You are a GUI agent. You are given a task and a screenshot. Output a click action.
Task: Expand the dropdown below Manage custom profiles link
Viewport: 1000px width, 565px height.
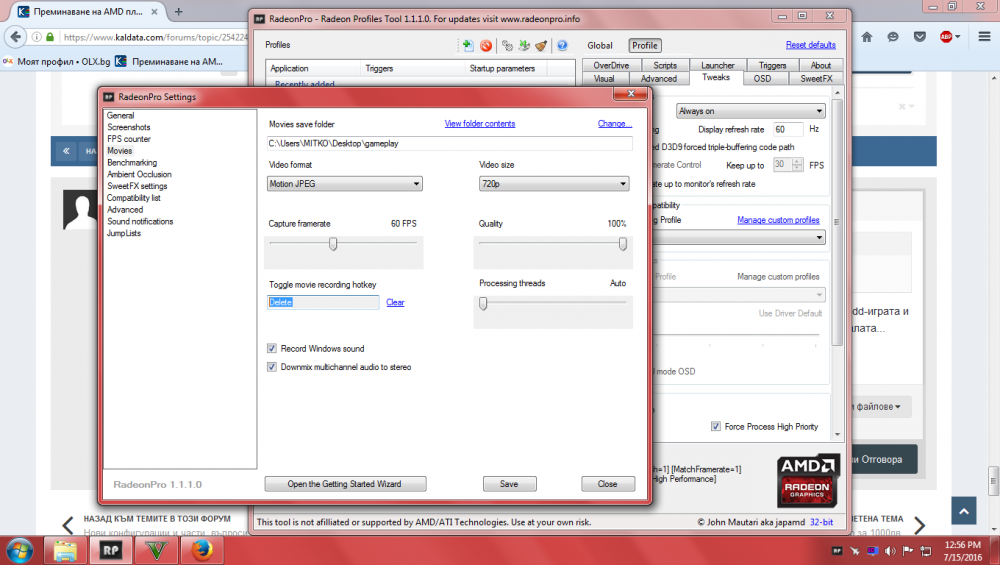740,237
